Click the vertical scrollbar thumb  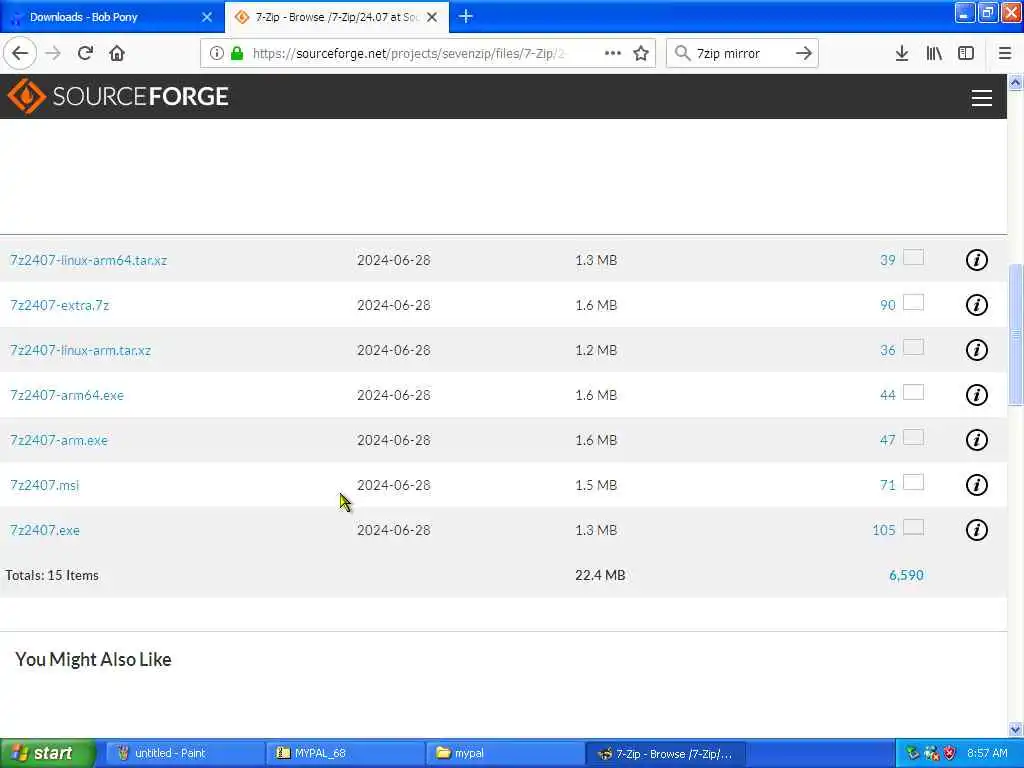pos(1015,334)
